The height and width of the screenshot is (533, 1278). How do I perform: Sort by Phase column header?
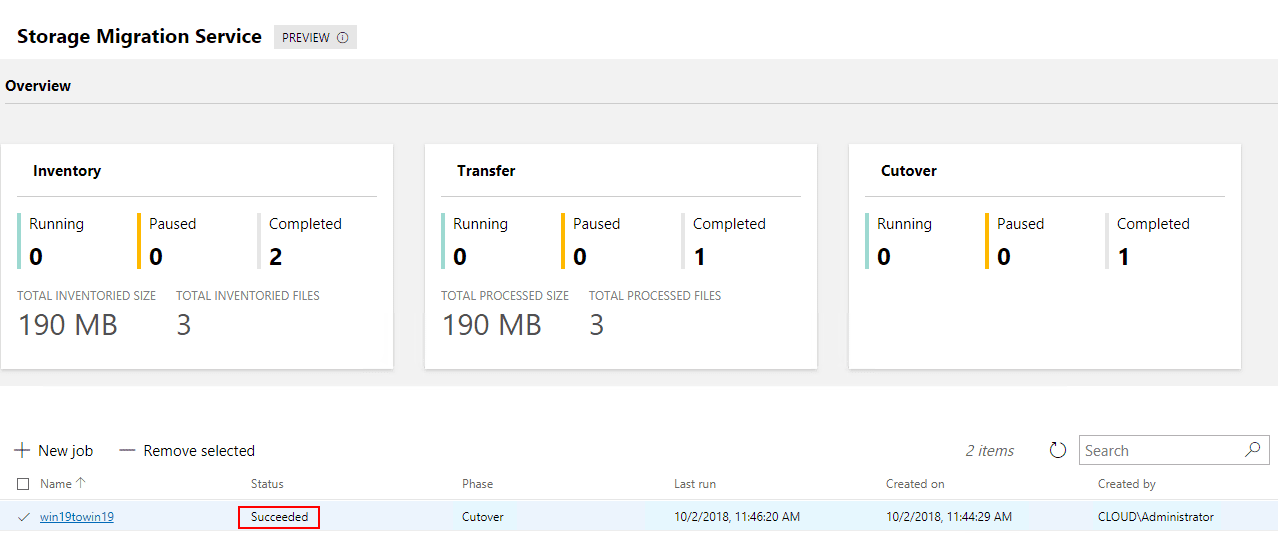(477, 484)
